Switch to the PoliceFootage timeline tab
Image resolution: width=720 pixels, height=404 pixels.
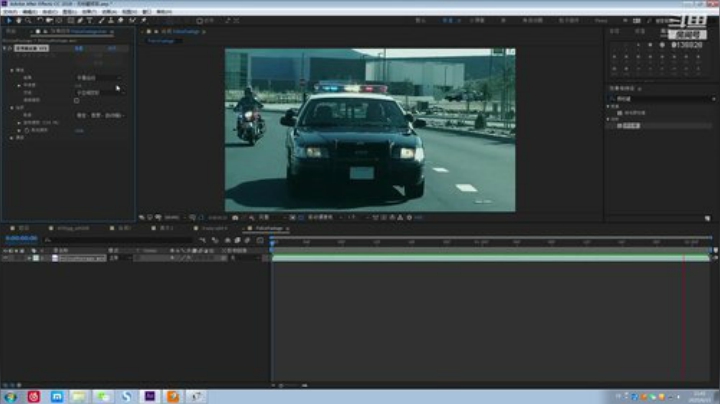(269, 228)
